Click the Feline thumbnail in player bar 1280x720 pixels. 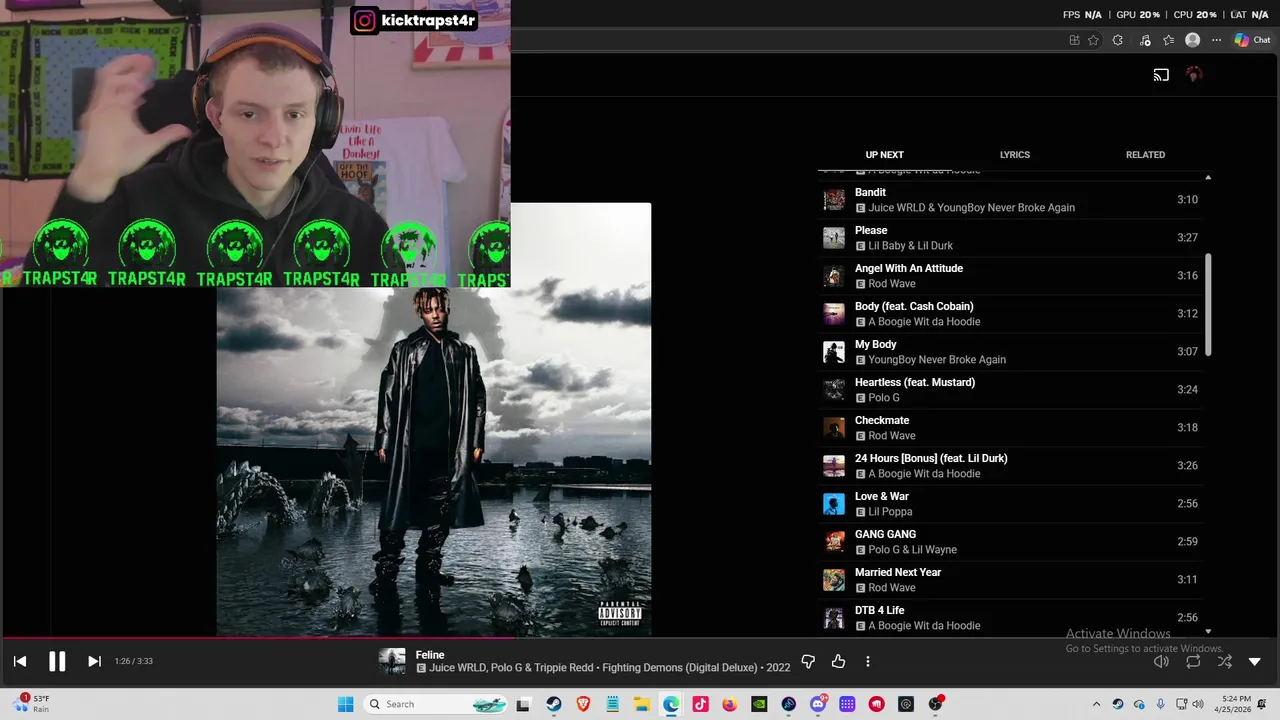(392, 661)
